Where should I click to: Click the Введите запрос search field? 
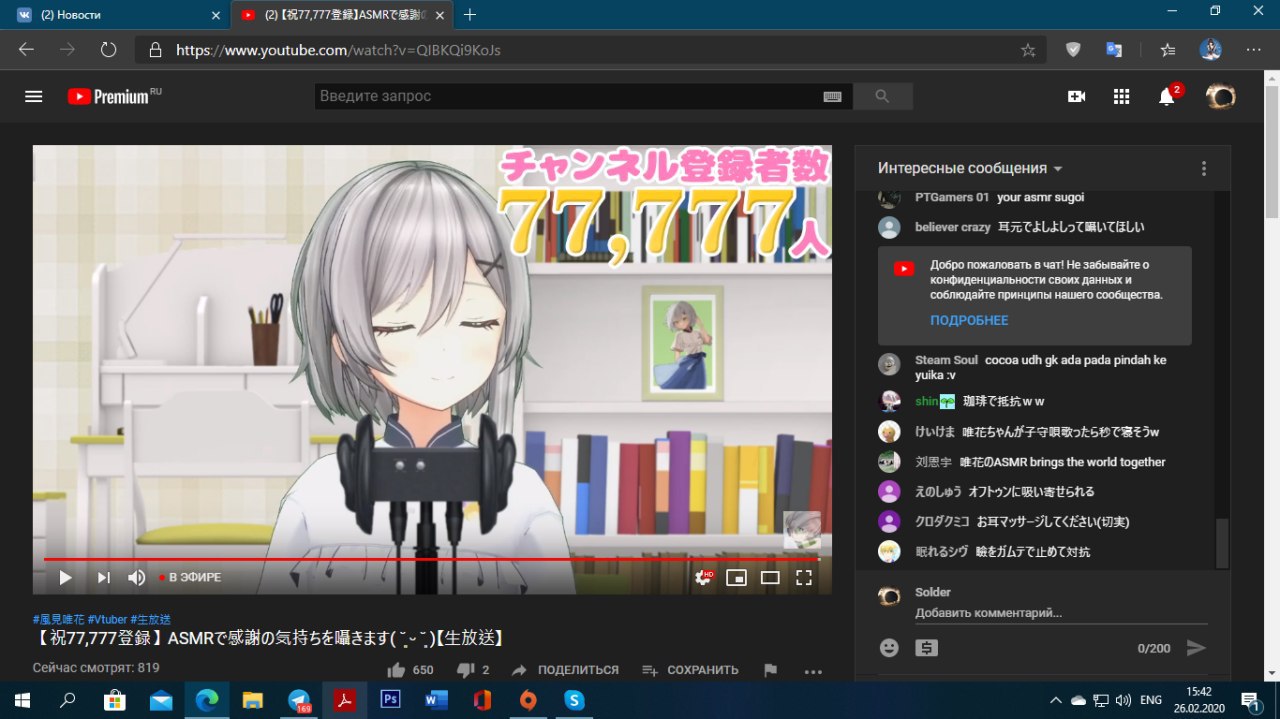(568, 96)
